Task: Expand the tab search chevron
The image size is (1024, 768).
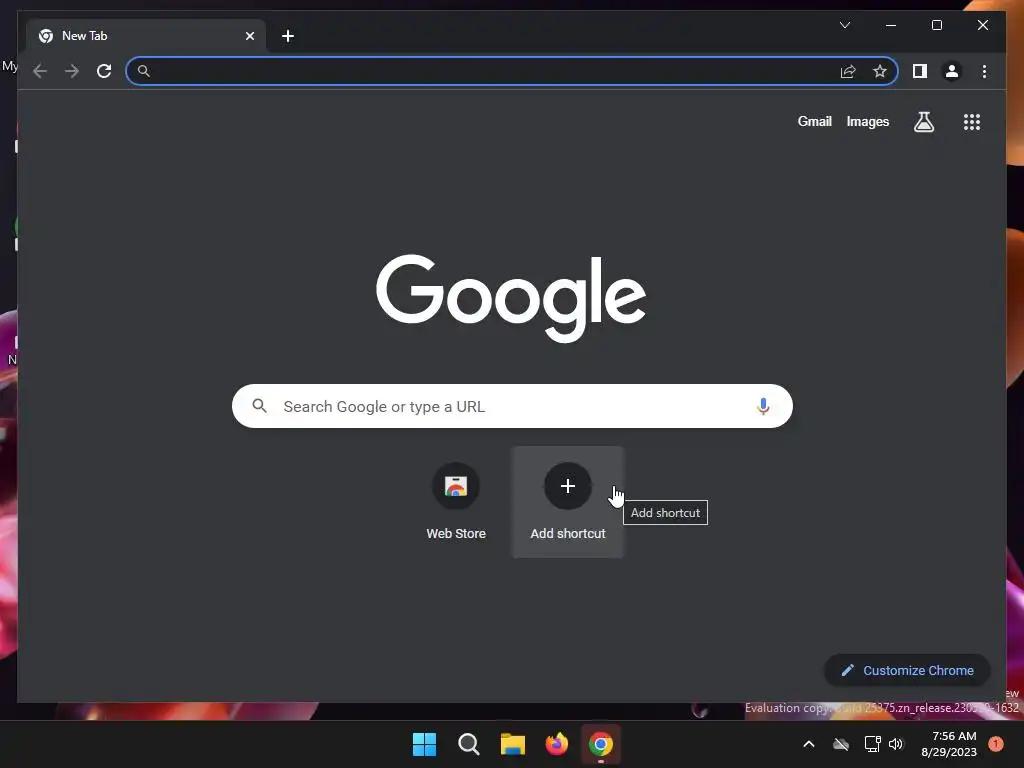Action: click(845, 25)
